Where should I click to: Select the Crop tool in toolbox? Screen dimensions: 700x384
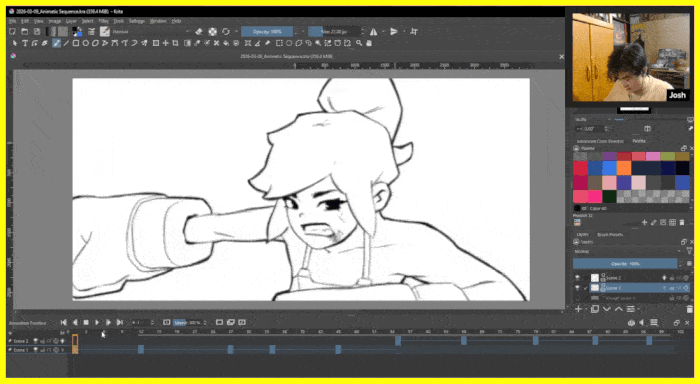175,43
